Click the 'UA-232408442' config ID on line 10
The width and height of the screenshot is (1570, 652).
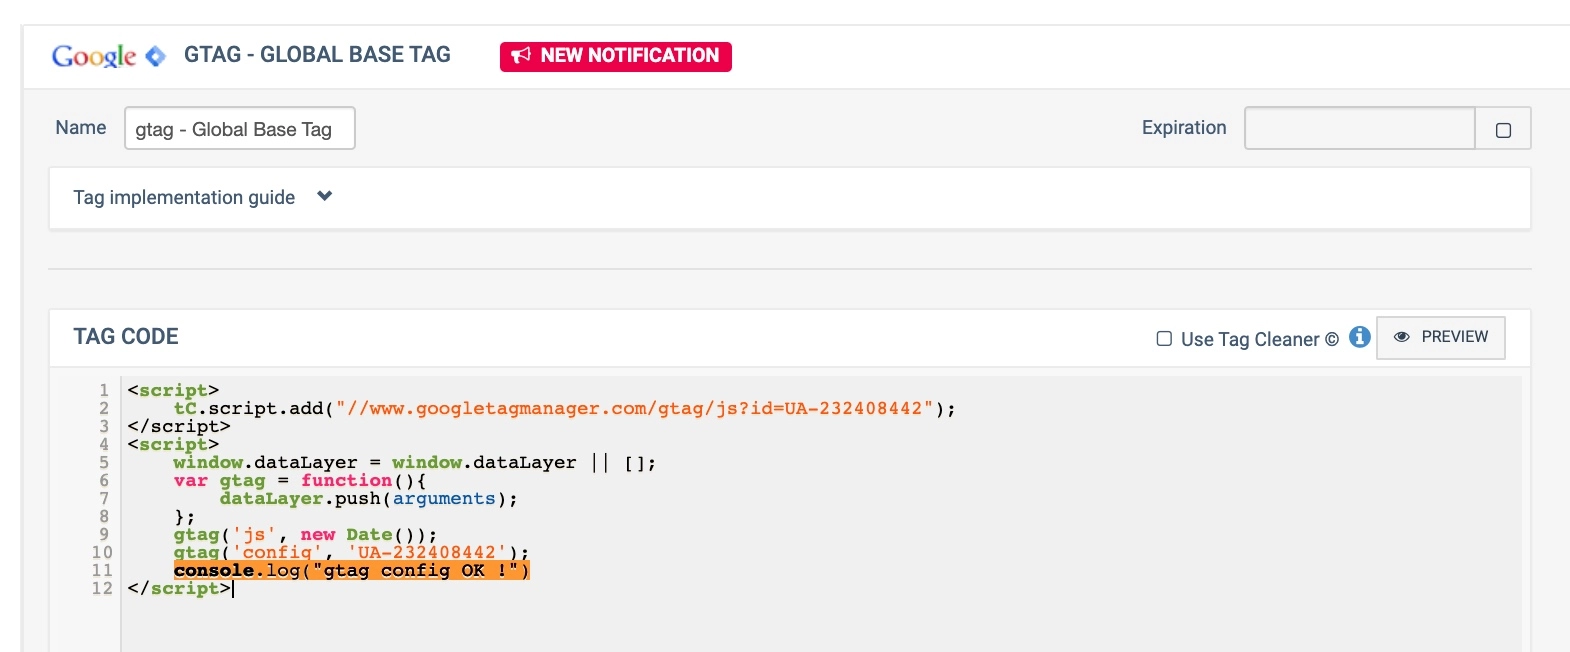tap(427, 553)
